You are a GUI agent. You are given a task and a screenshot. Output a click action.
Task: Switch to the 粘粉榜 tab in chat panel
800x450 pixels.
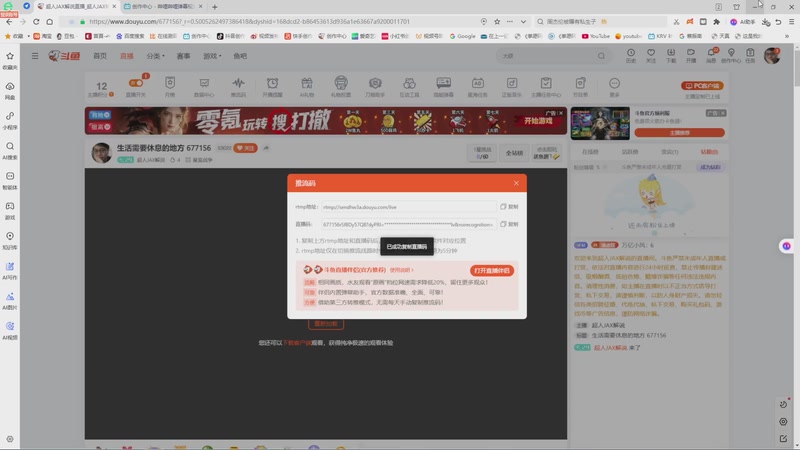coord(709,152)
